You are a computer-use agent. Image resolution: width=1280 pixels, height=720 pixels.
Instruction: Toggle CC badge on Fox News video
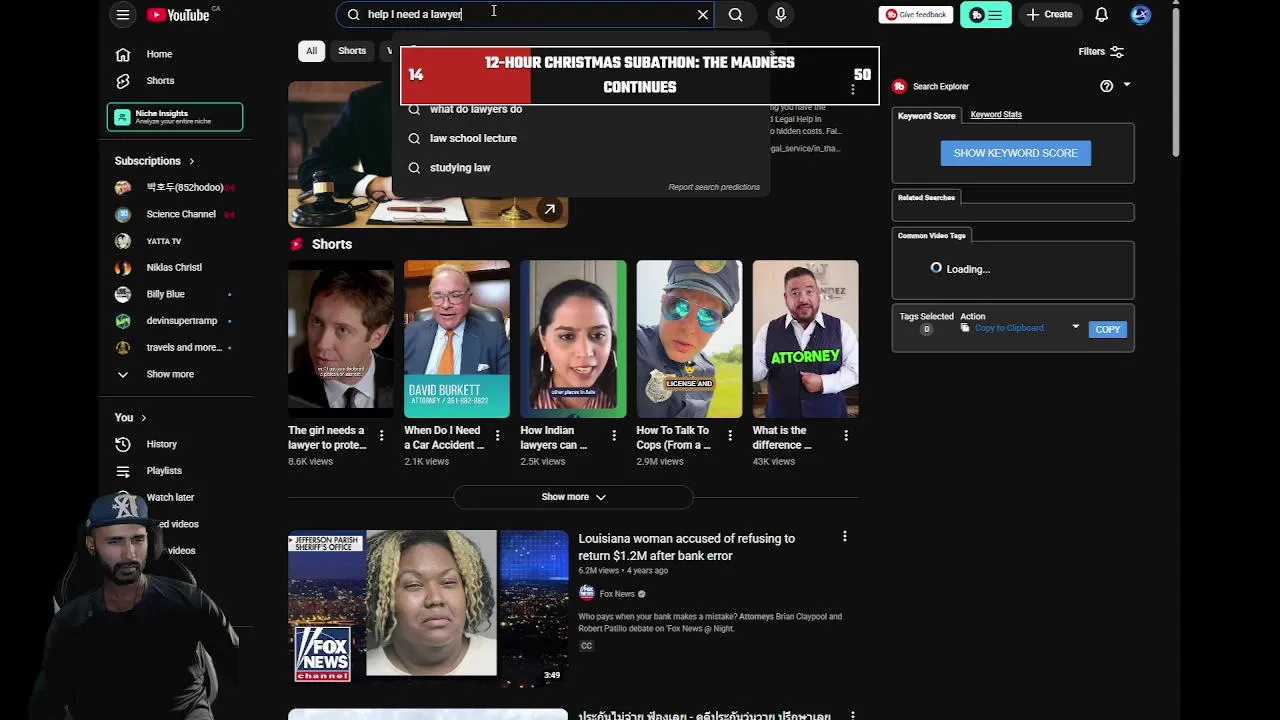[x=586, y=646]
